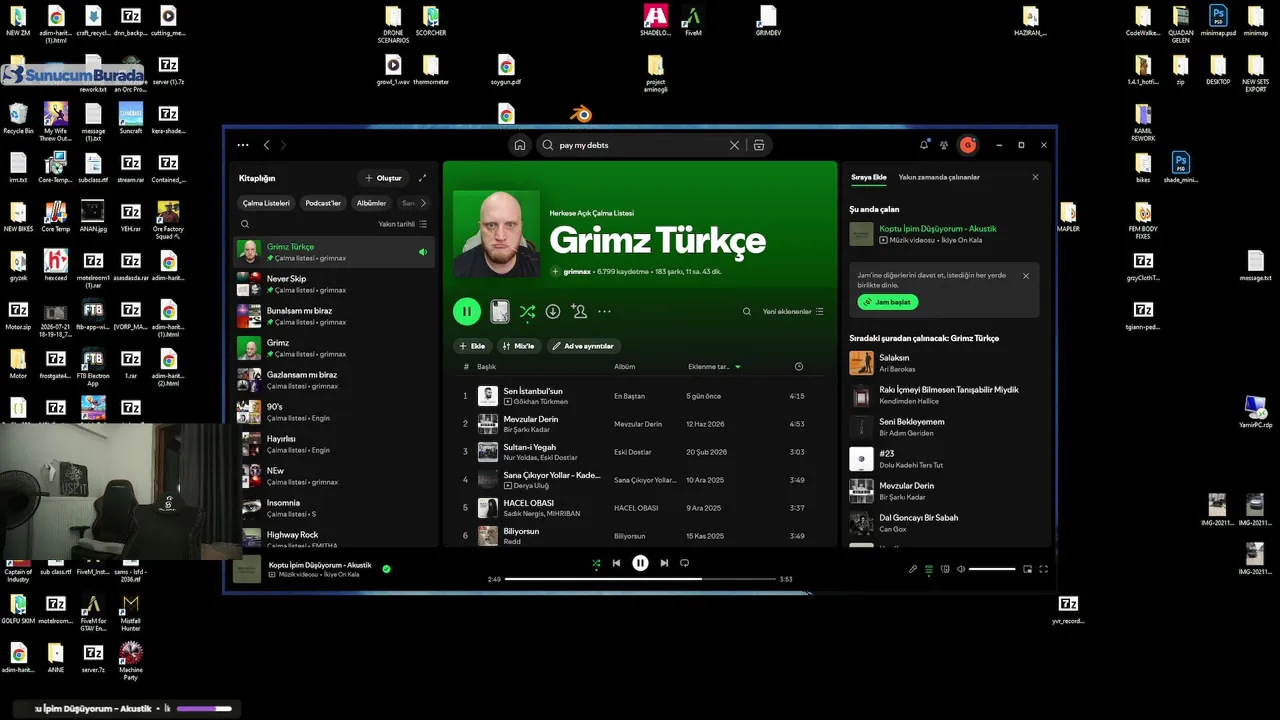Open the Yeni eklenenler sort dropdown

pos(793,311)
